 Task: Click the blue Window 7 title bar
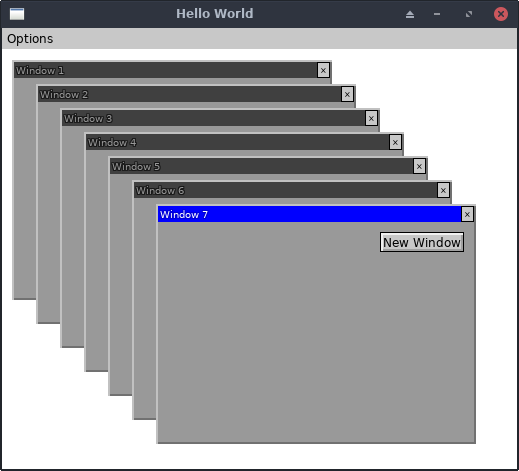[x=309, y=214]
